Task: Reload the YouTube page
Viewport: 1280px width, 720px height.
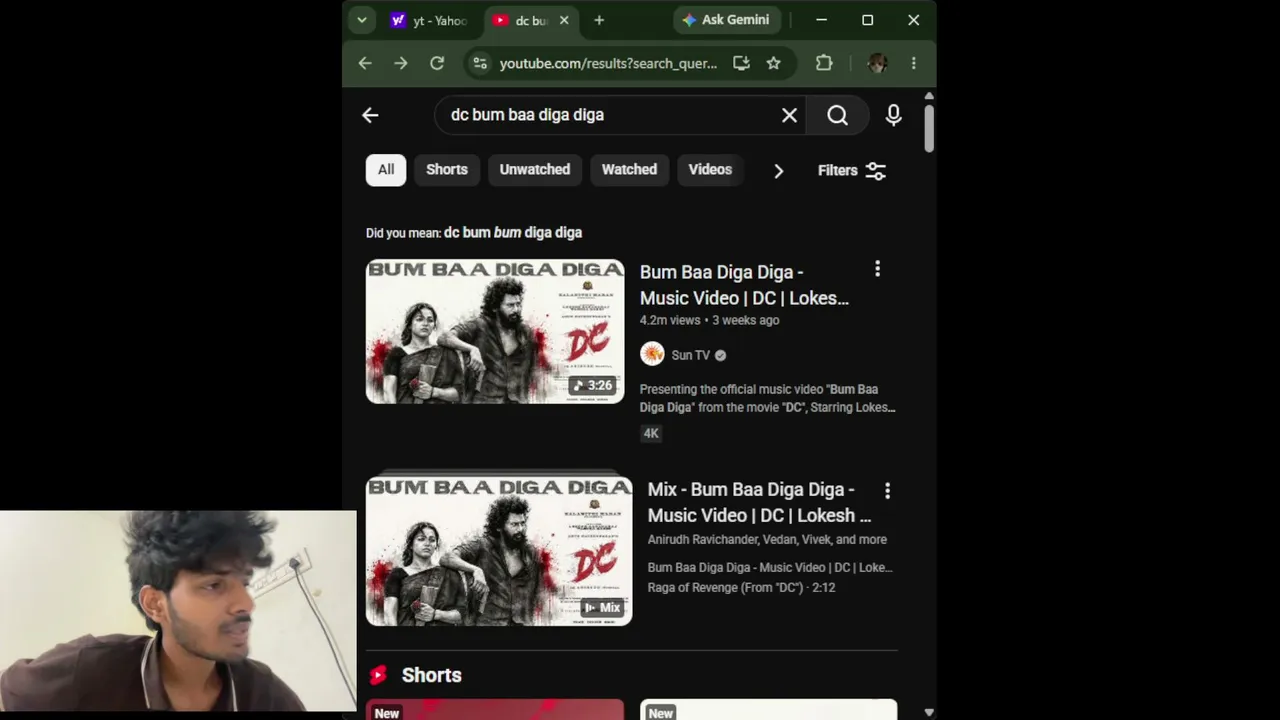Action: point(437,63)
